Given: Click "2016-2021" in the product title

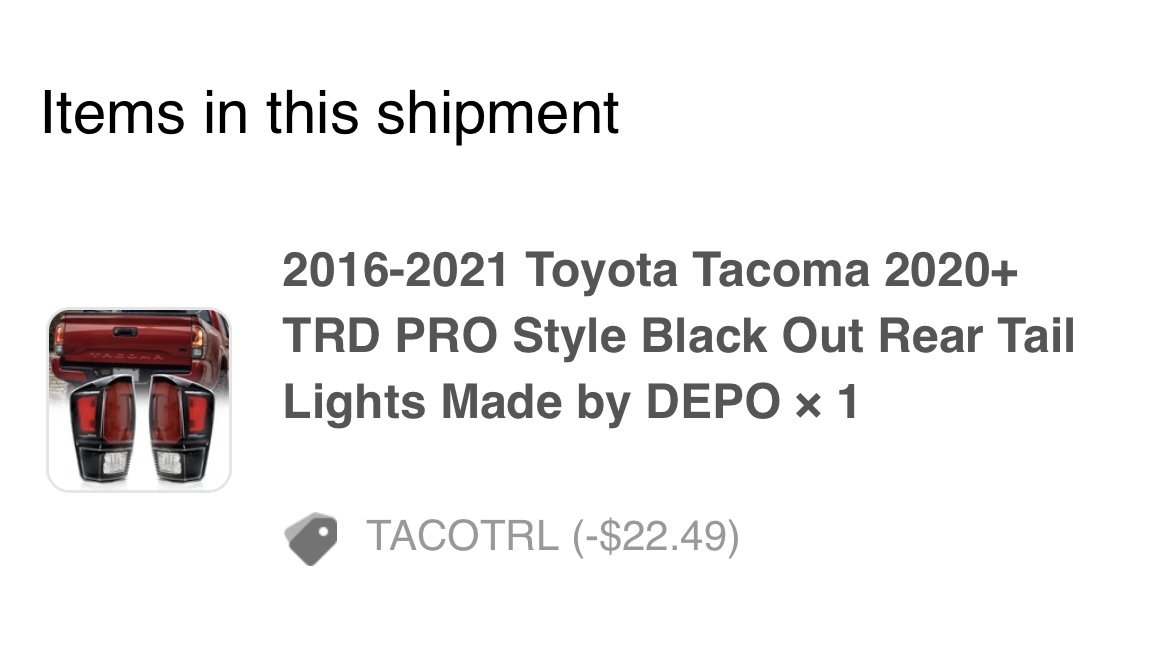Looking at the screenshot, I should pyautogui.click(x=395, y=270).
